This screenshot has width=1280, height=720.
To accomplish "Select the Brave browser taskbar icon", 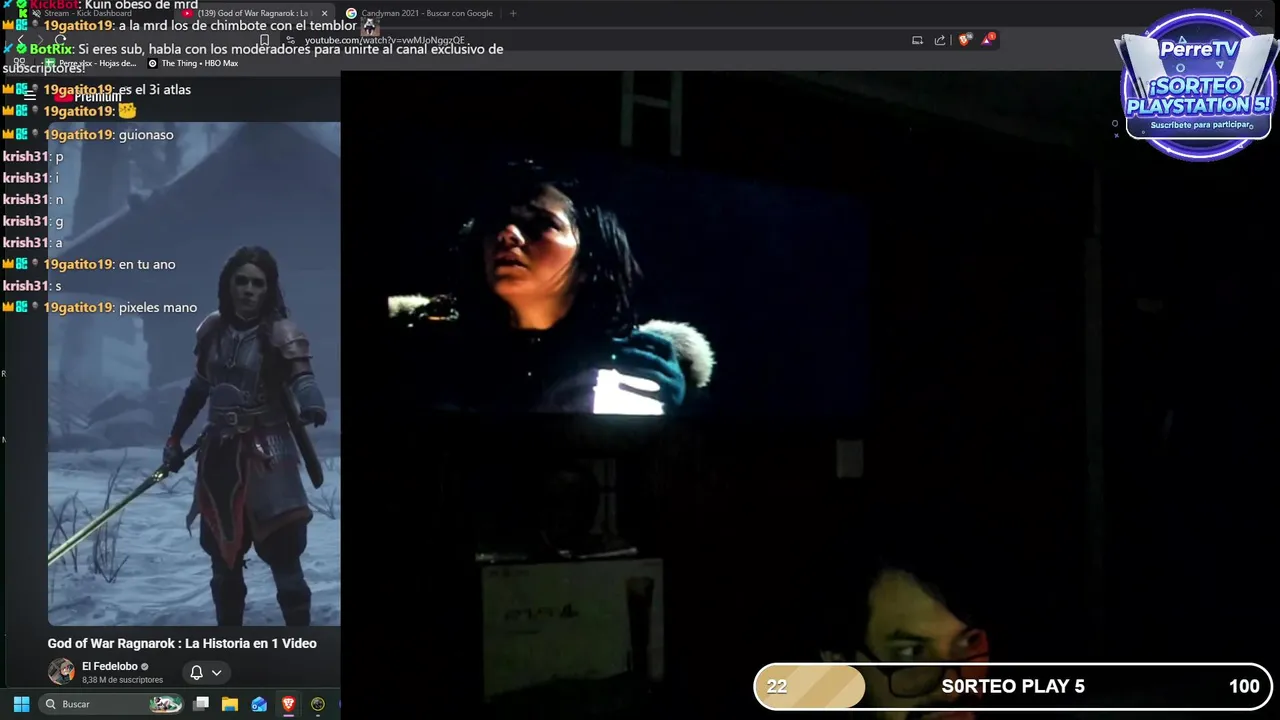I will 288,704.
